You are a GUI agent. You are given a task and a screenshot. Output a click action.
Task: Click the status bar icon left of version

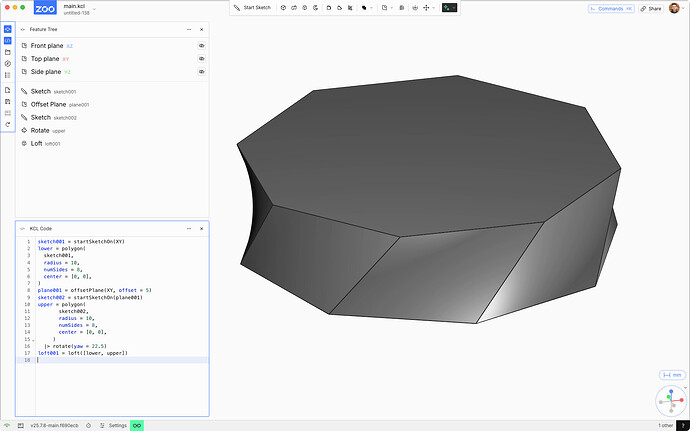20,426
